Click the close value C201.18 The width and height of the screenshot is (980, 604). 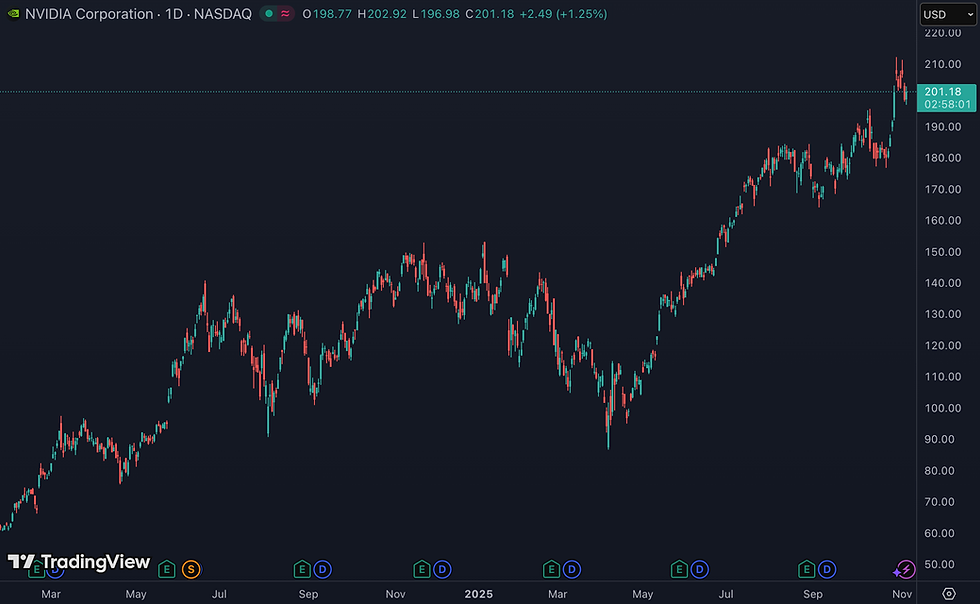(x=489, y=14)
